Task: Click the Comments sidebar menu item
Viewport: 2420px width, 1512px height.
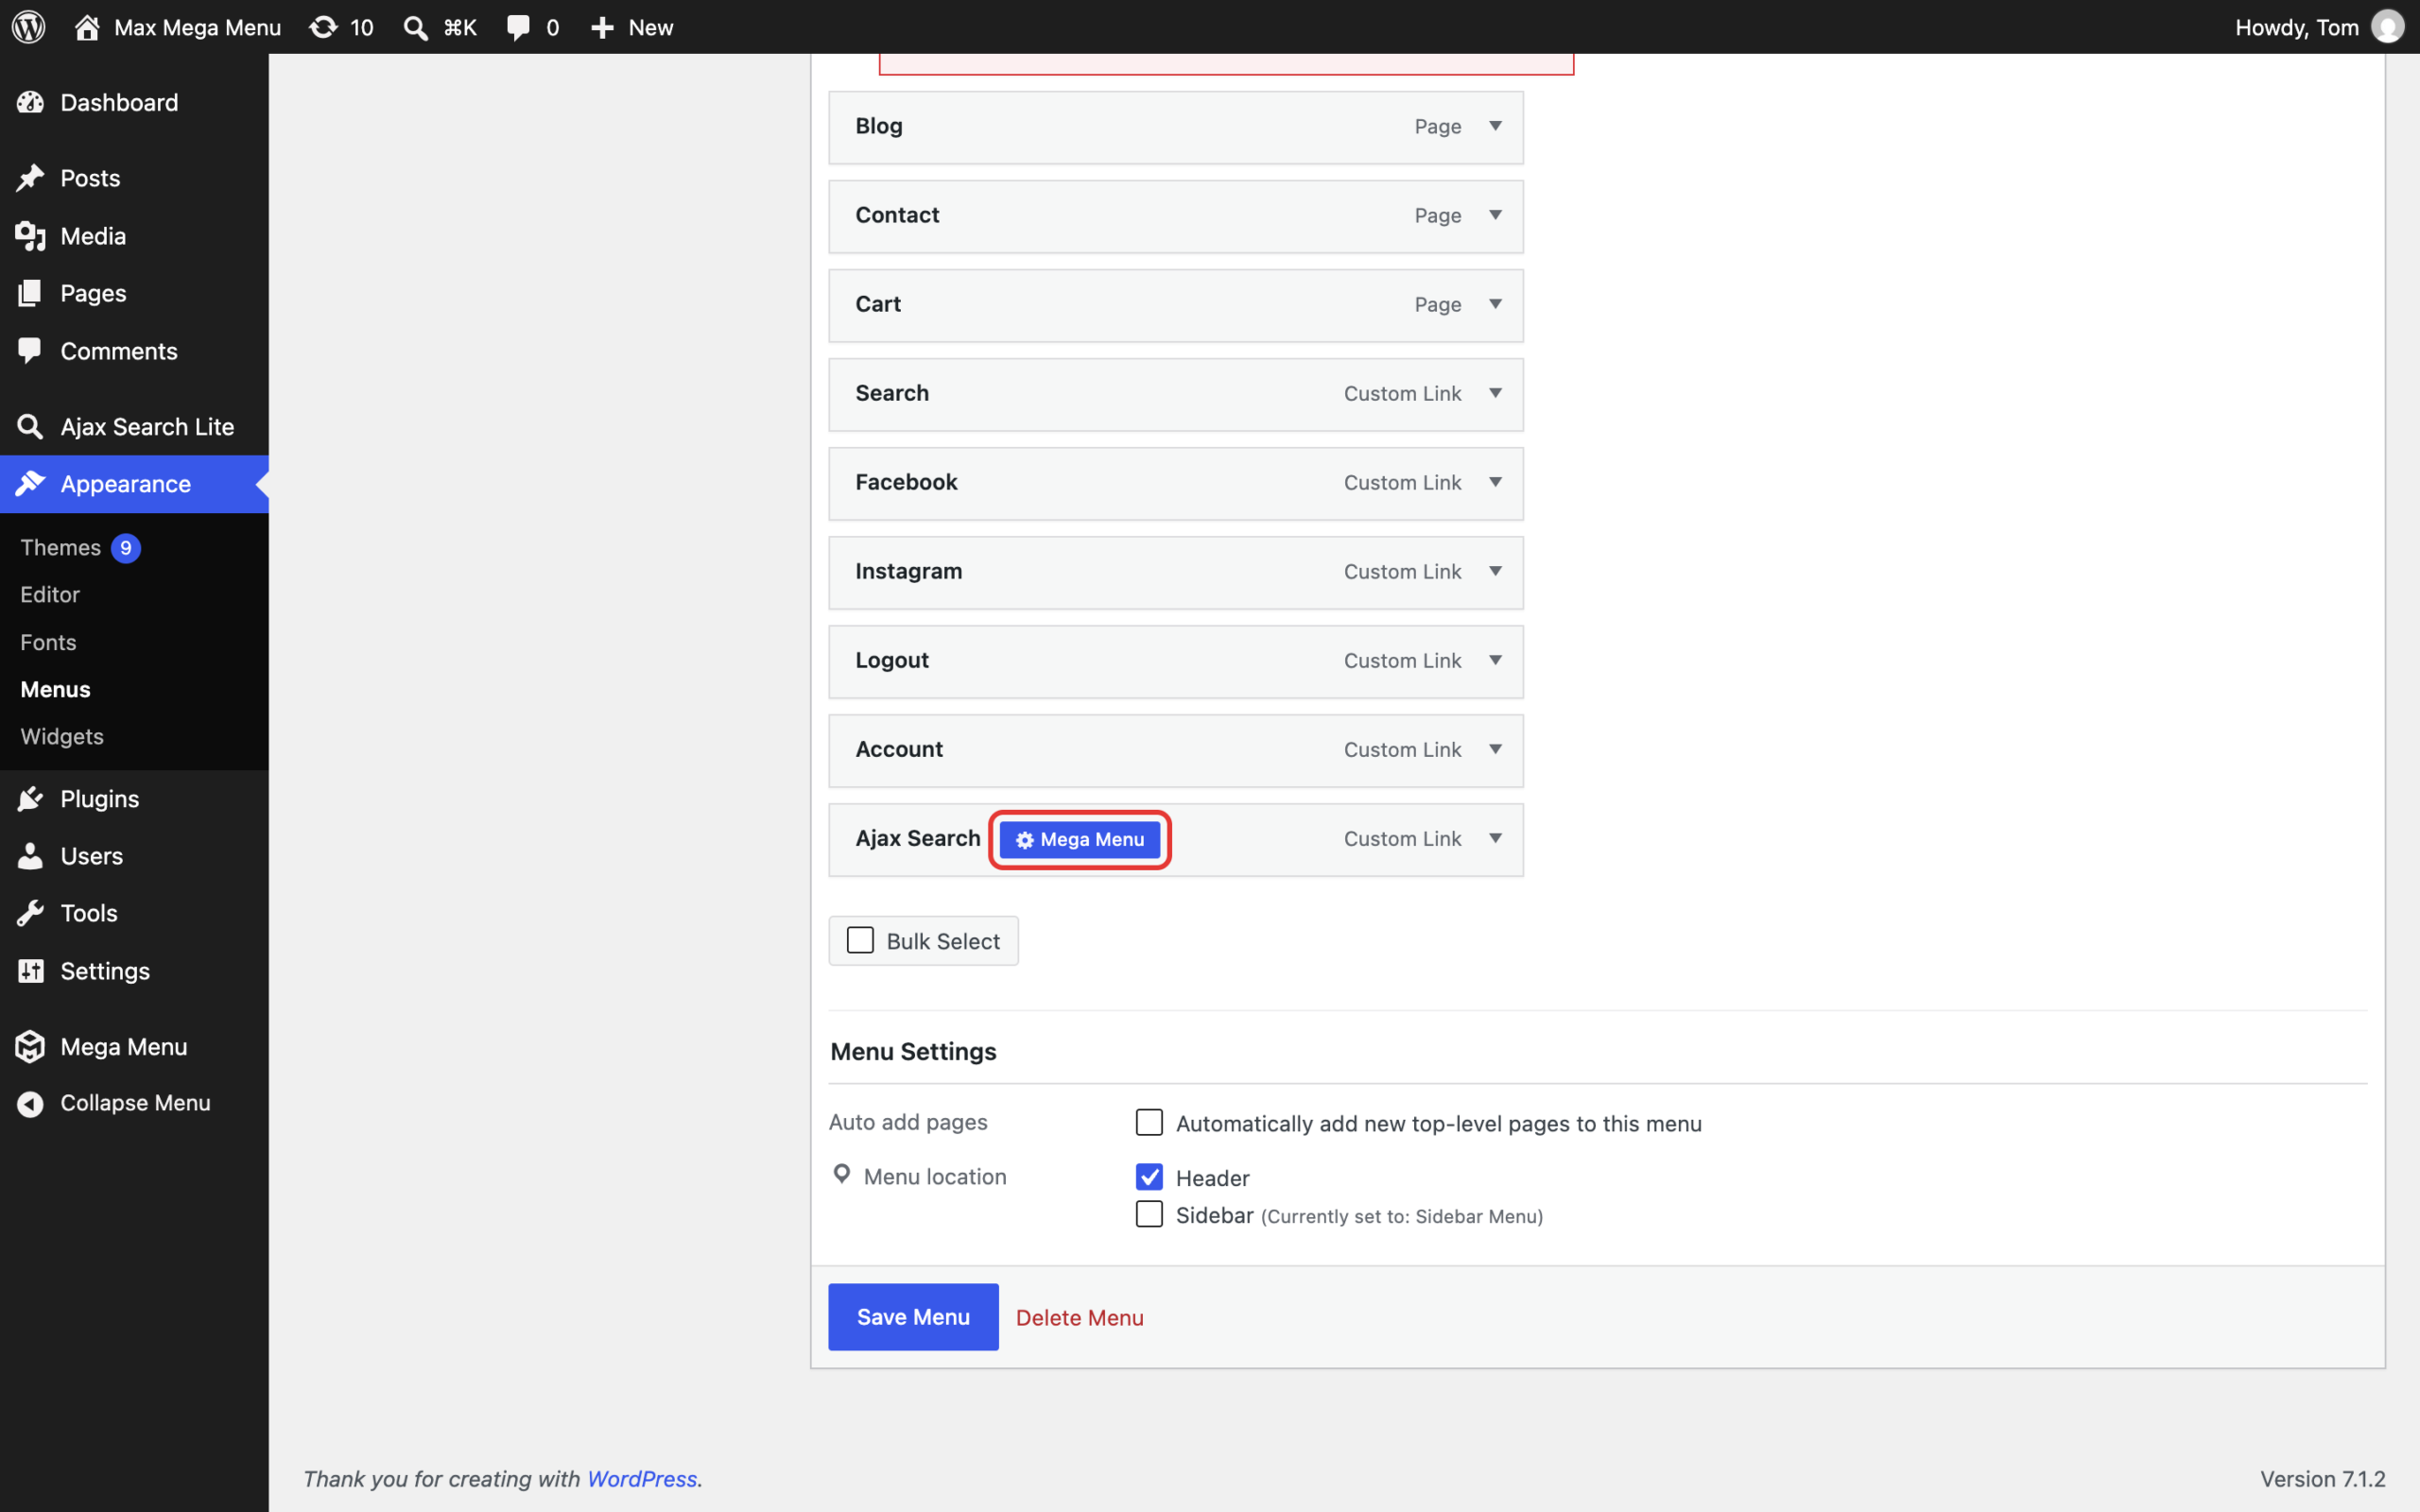Action: click(134, 351)
